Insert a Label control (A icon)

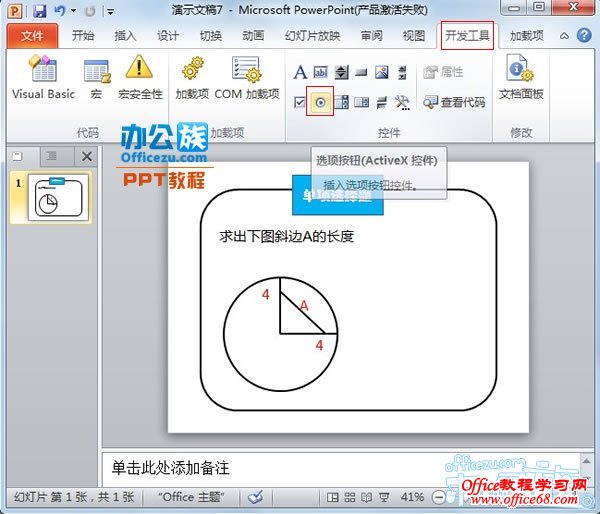click(x=300, y=73)
